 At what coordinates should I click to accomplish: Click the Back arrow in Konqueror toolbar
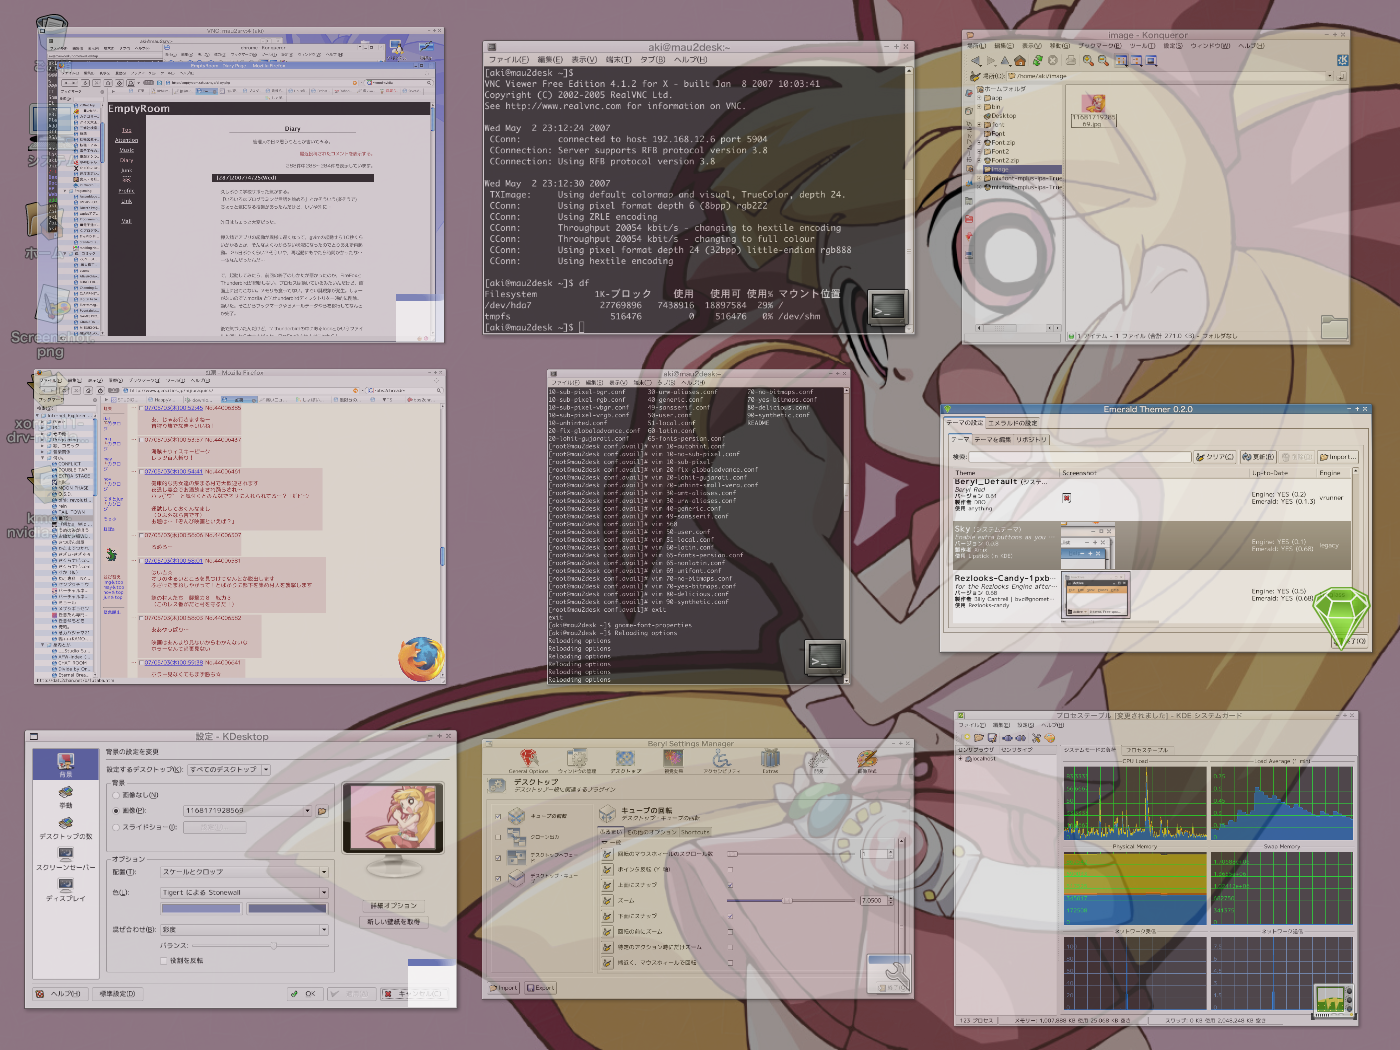[x=976, y=61]
